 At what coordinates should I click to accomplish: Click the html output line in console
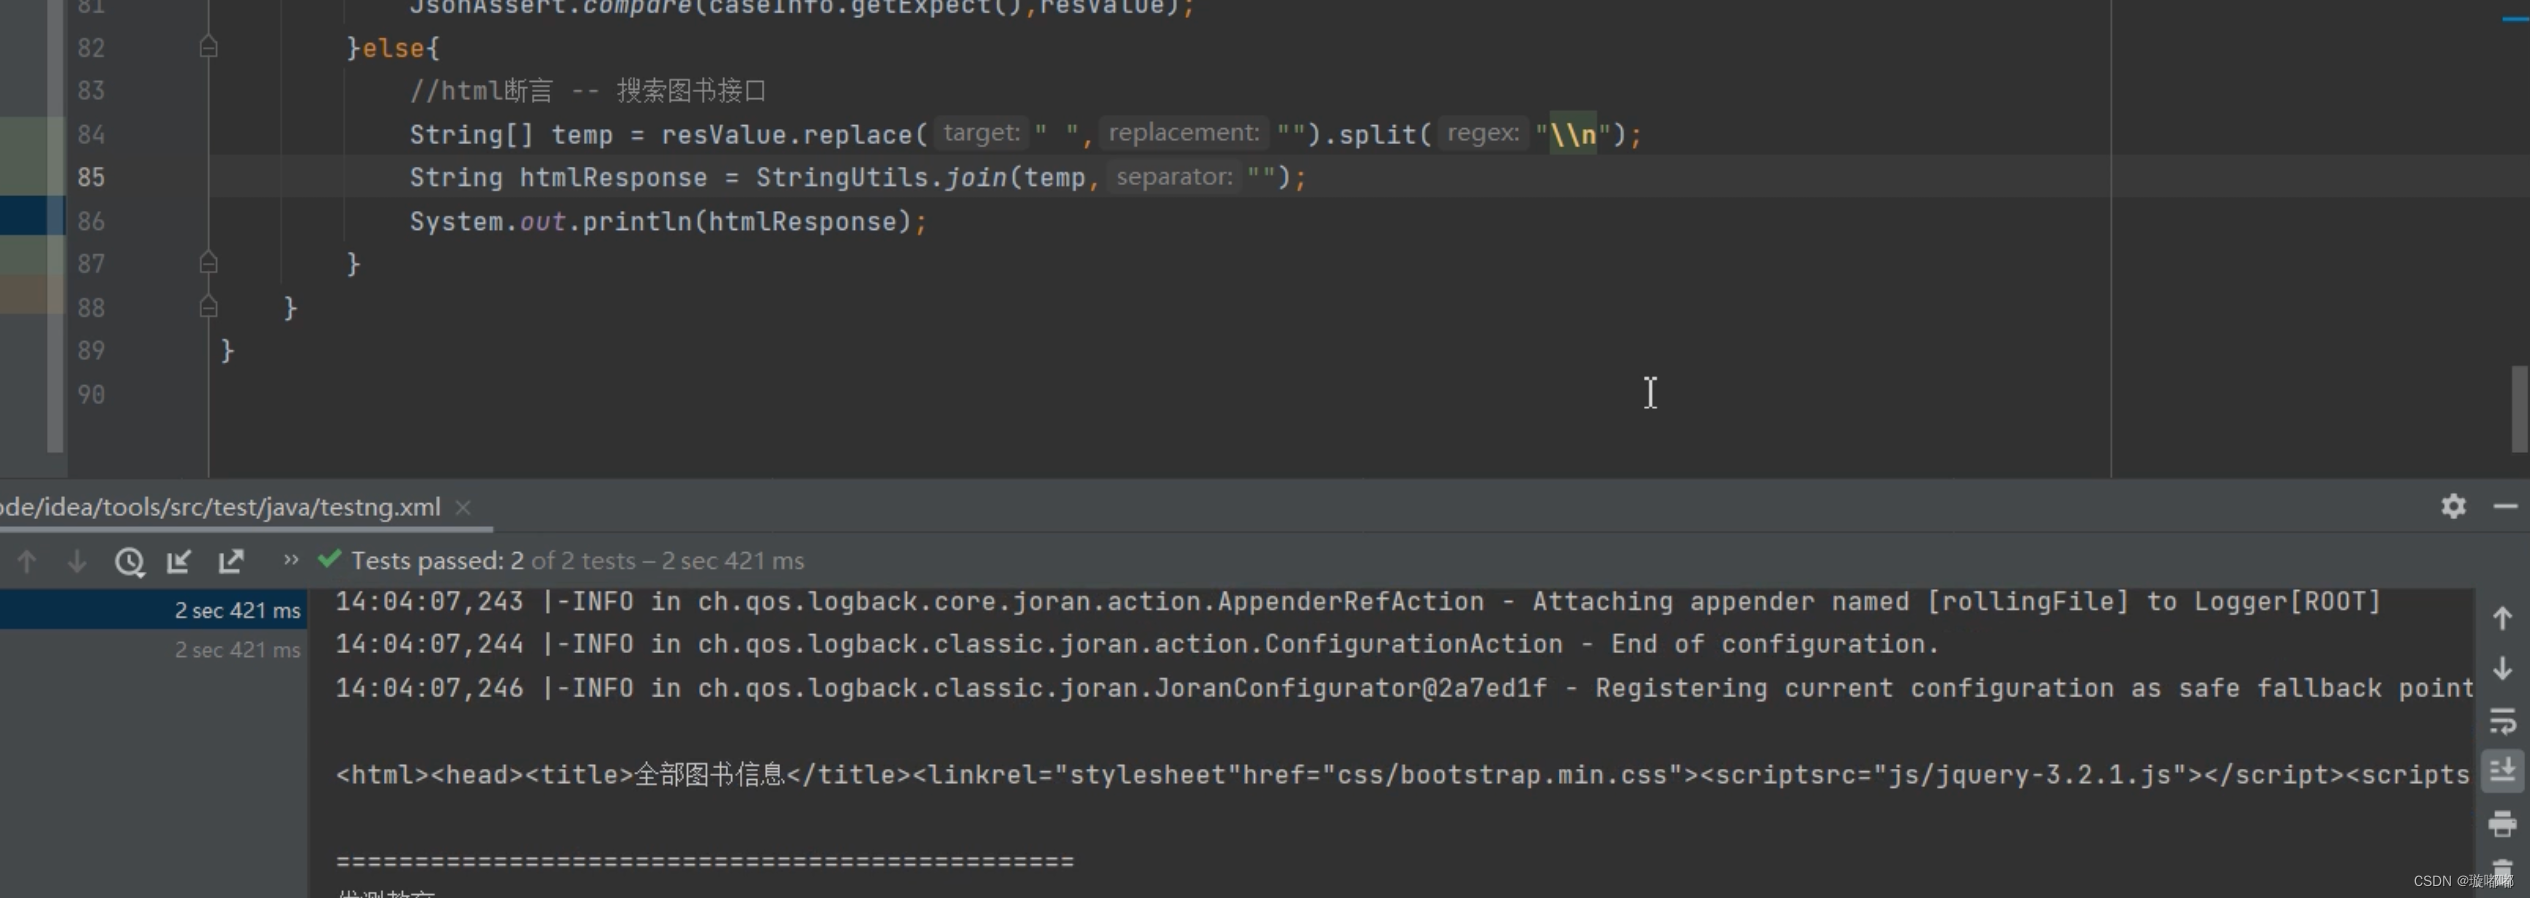pyautogui.click(x=1402, y=775)
